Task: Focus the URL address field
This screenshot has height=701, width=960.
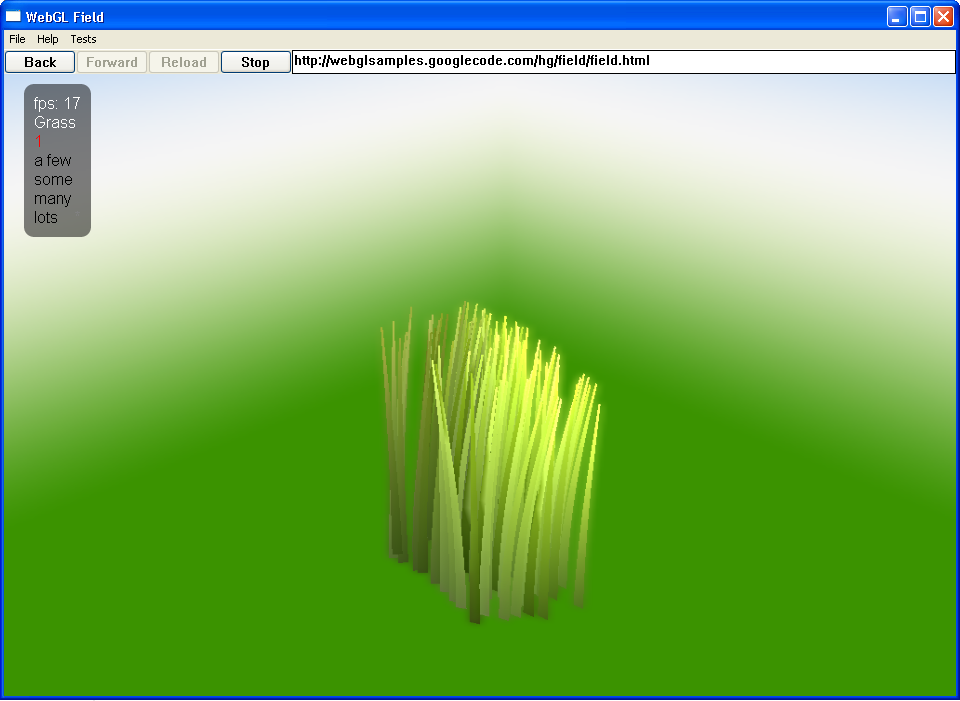Action: 622,61
